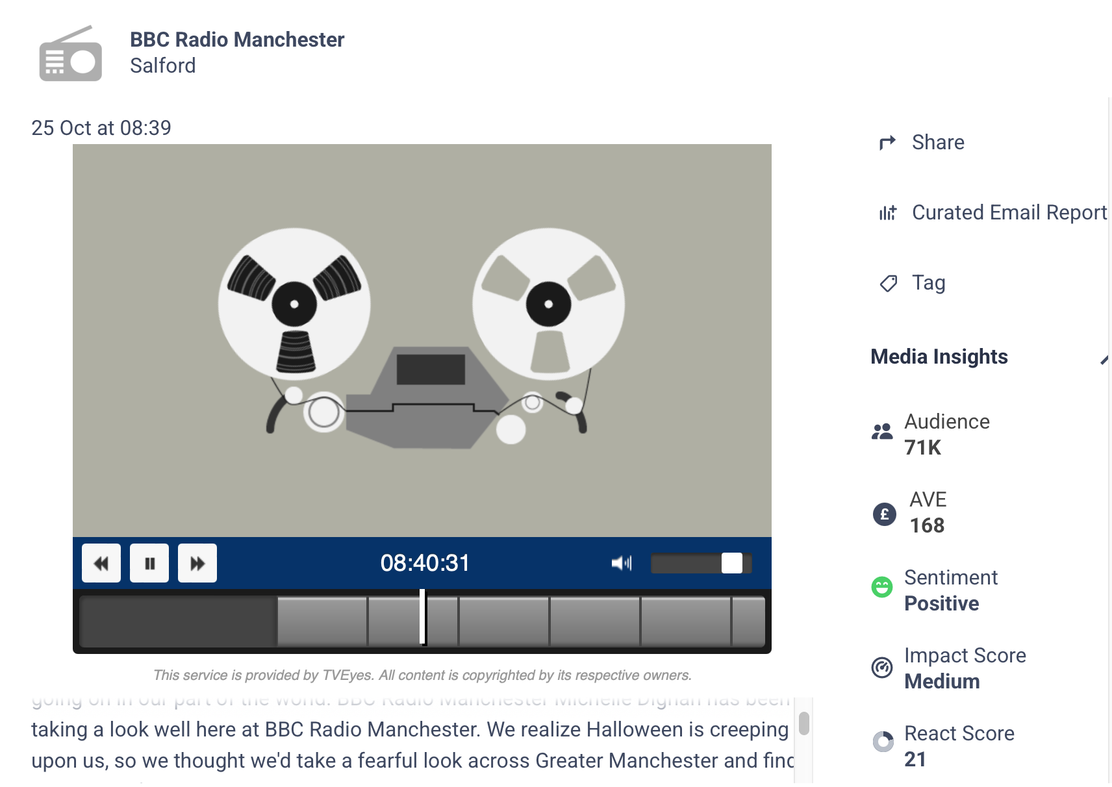Click the React Score value 21
The height and width of the screenshot is (787, 1112).
point(915,759)
